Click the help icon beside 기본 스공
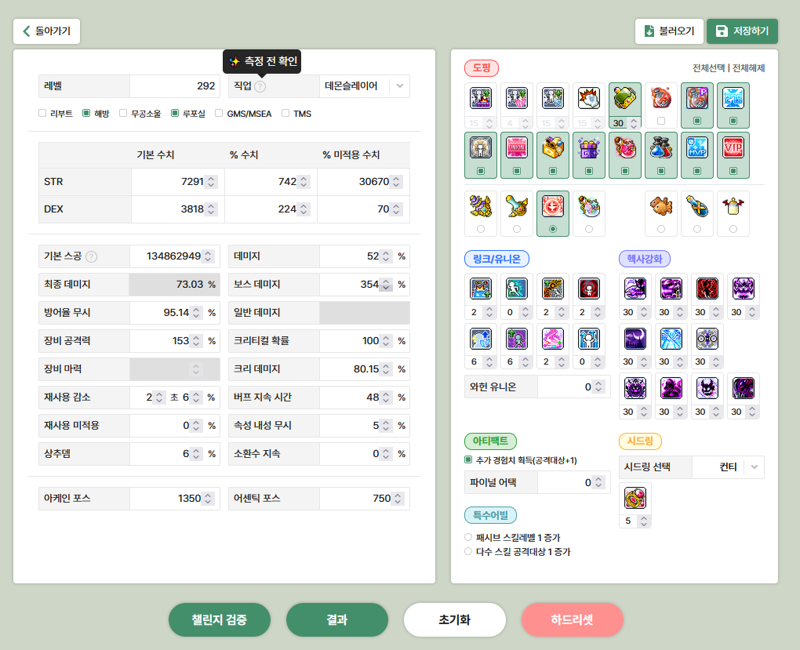The image size is (800, 650). [x=91, y=257]
